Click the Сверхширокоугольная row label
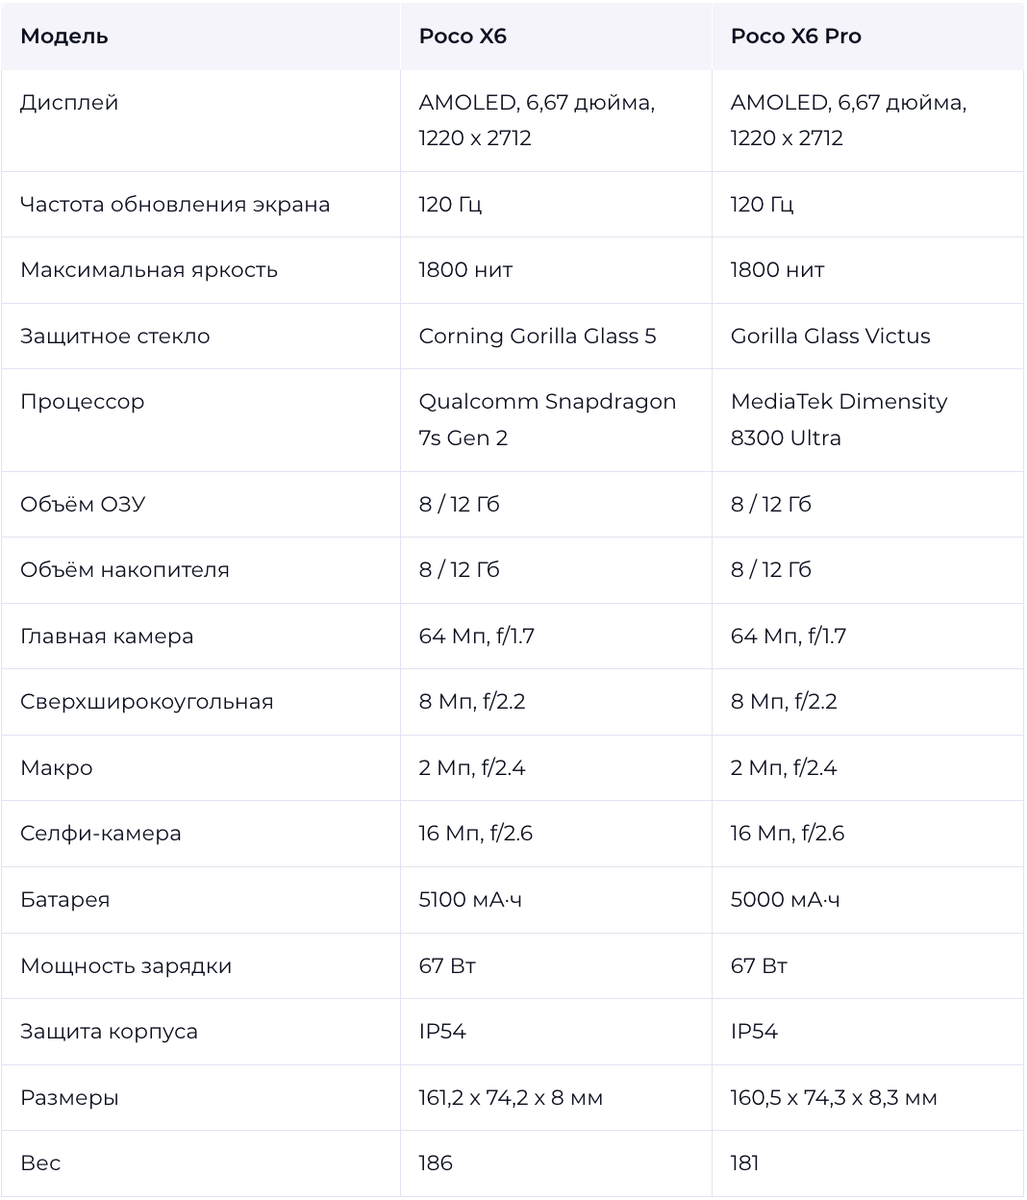The height and width of the screenshot is (1200, 1027). pos(147,702)
